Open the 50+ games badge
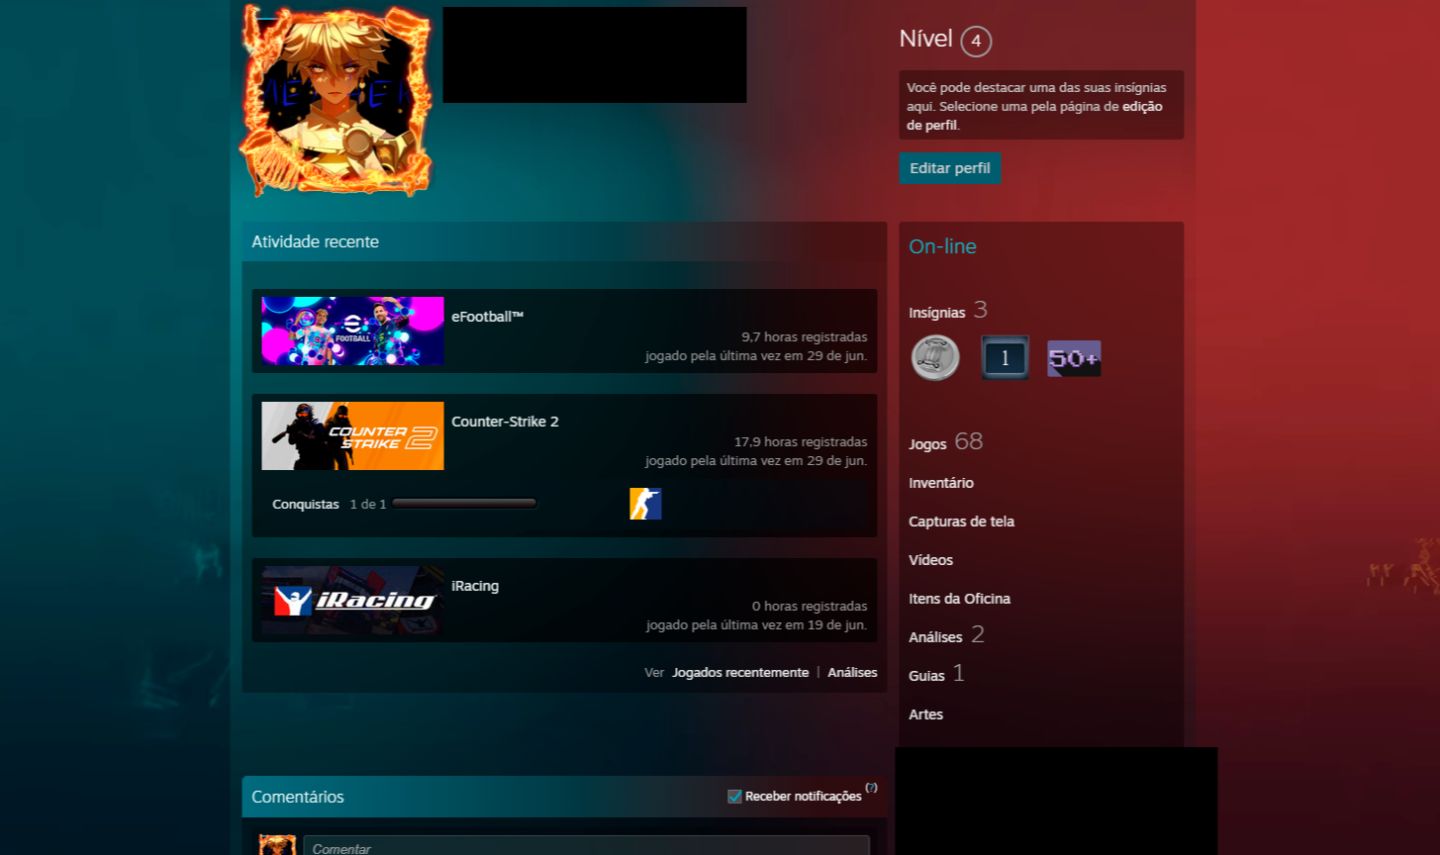The width and height of the screenshot is (1440, 855). 1074,358
